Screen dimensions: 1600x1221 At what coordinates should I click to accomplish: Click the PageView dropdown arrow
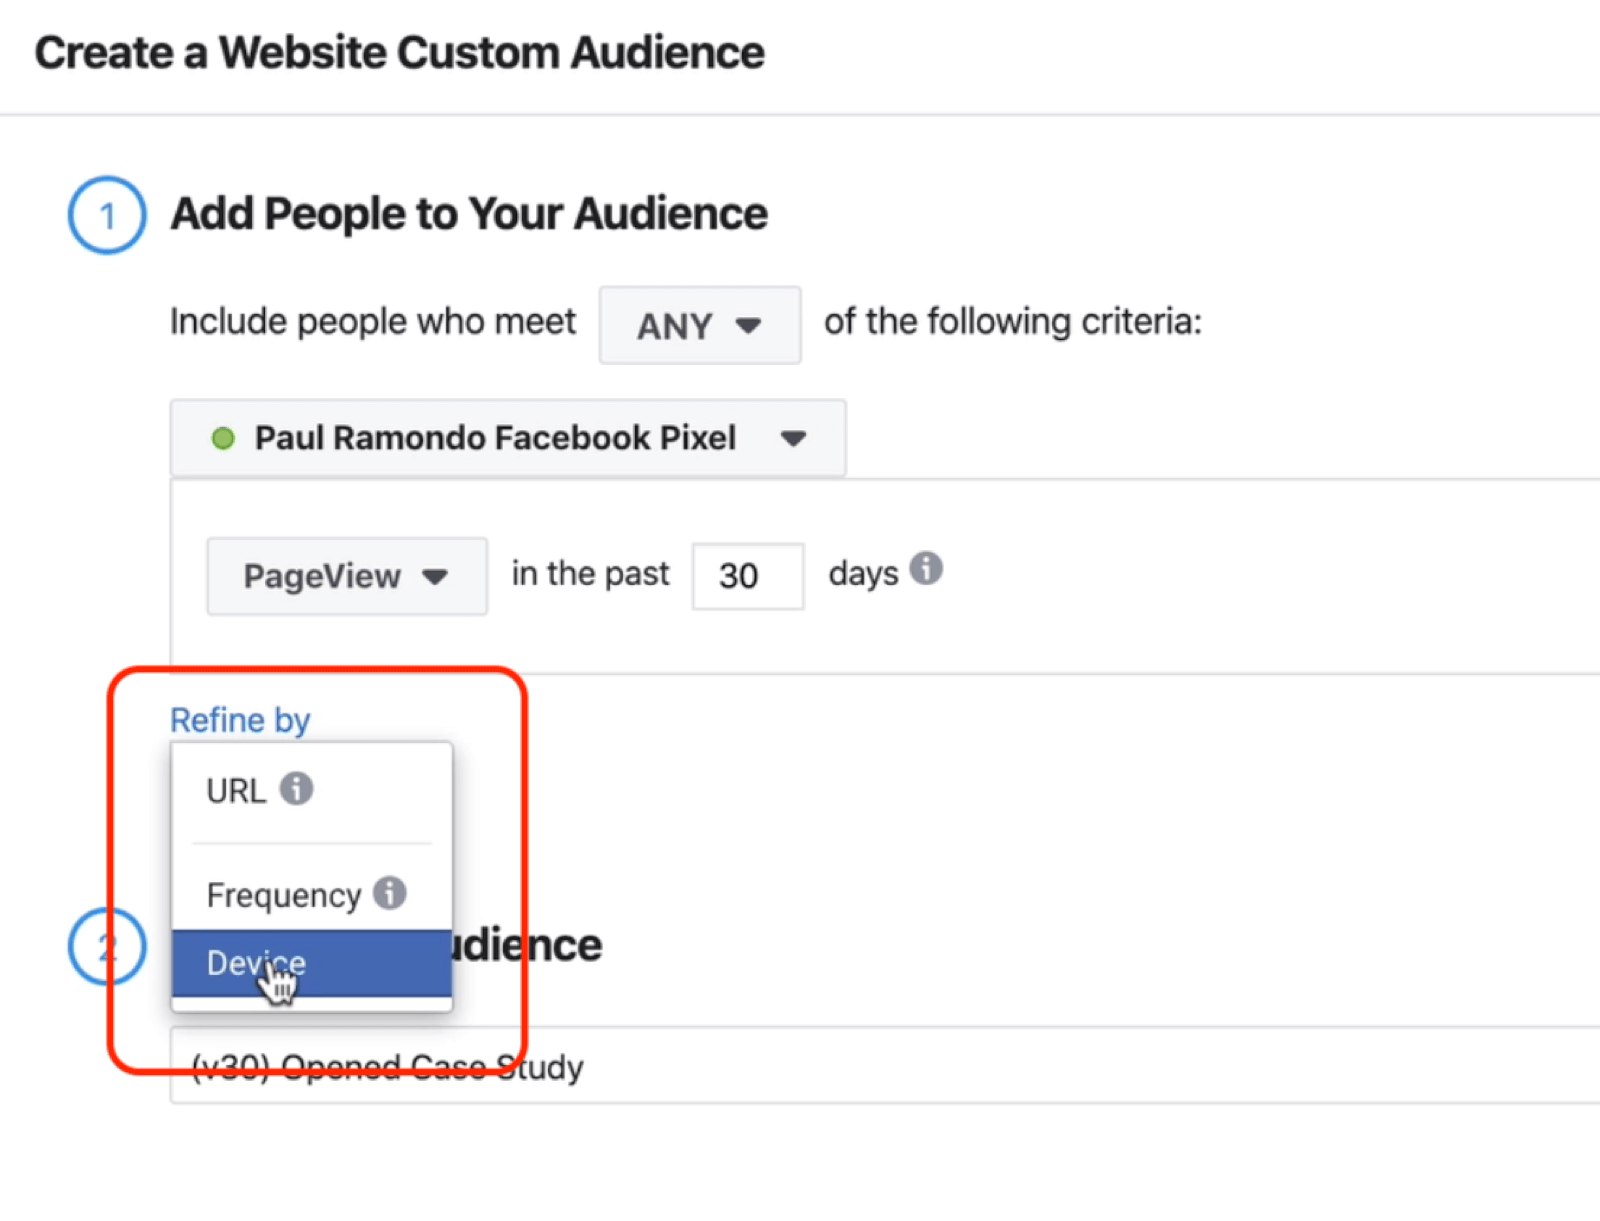(435, 576)
